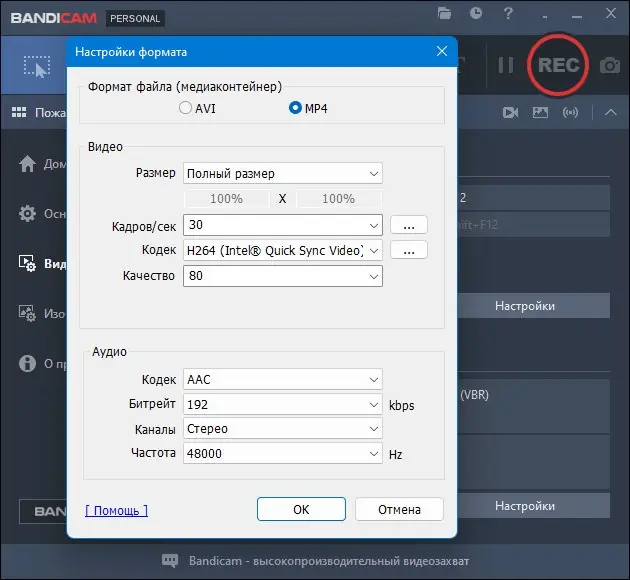
Task: Open the Частота 48000 dropdown
Action: 282,453
